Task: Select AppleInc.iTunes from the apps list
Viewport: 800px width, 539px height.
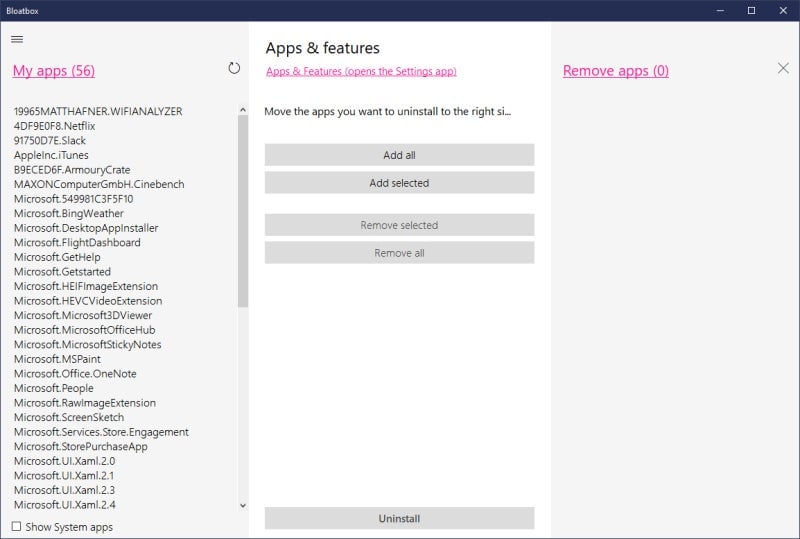Action: pyautogui.click(x=52, y=155)
